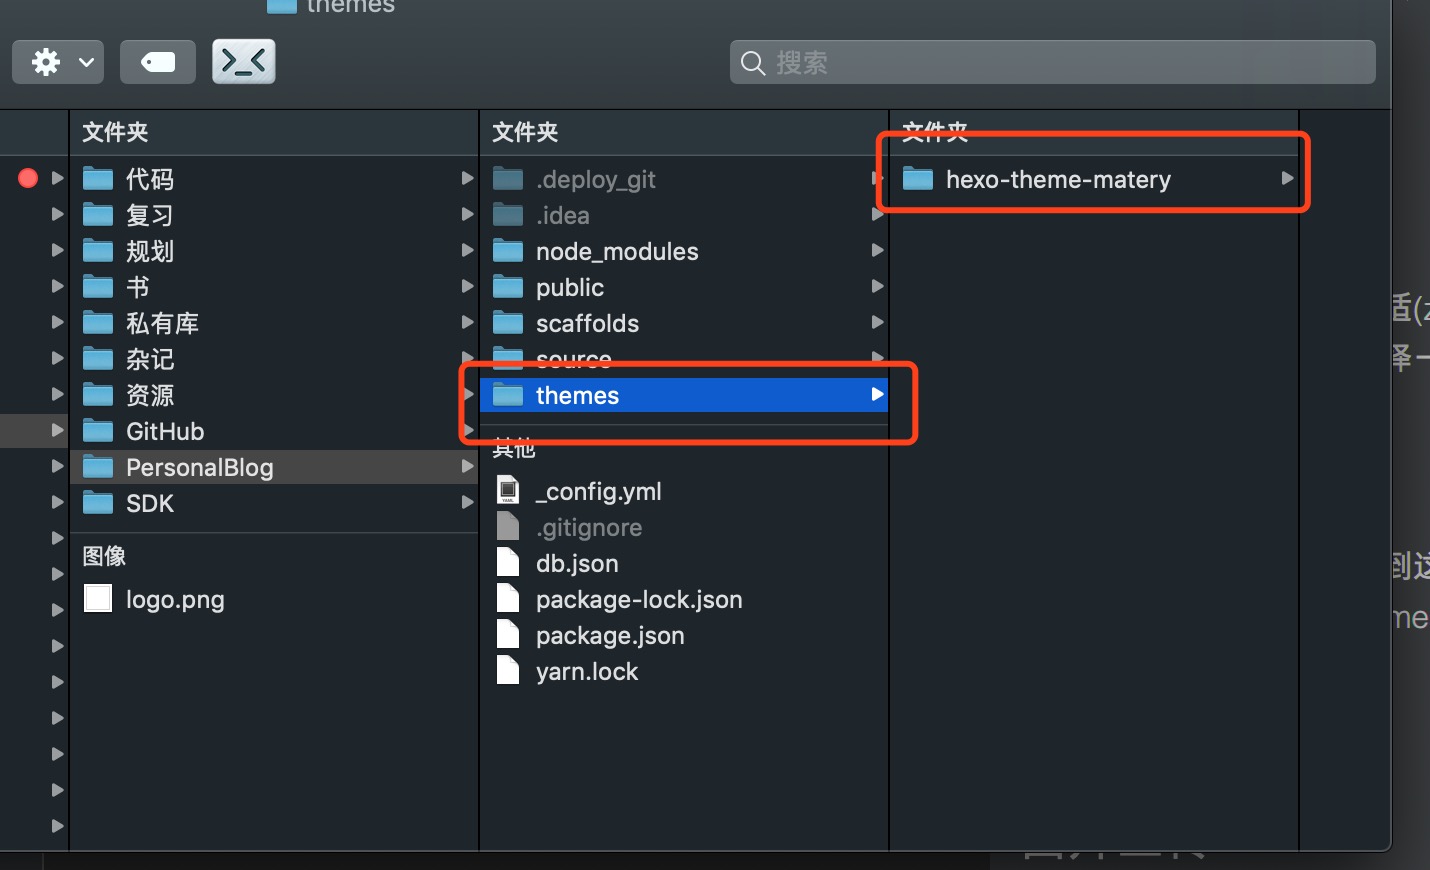Expand the 复习 folder arrow

(467, 214)
